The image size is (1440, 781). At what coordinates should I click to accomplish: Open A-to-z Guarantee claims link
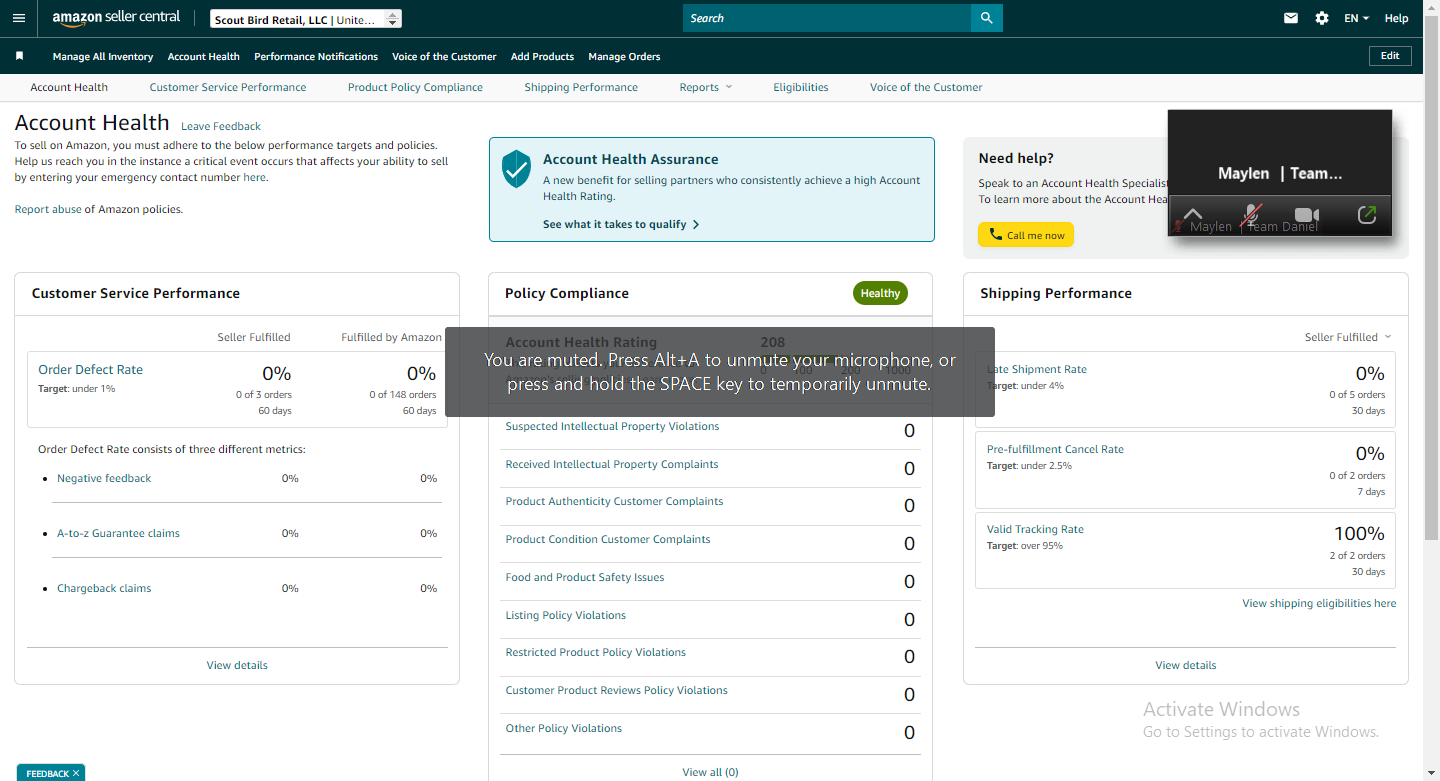point(118,533)
